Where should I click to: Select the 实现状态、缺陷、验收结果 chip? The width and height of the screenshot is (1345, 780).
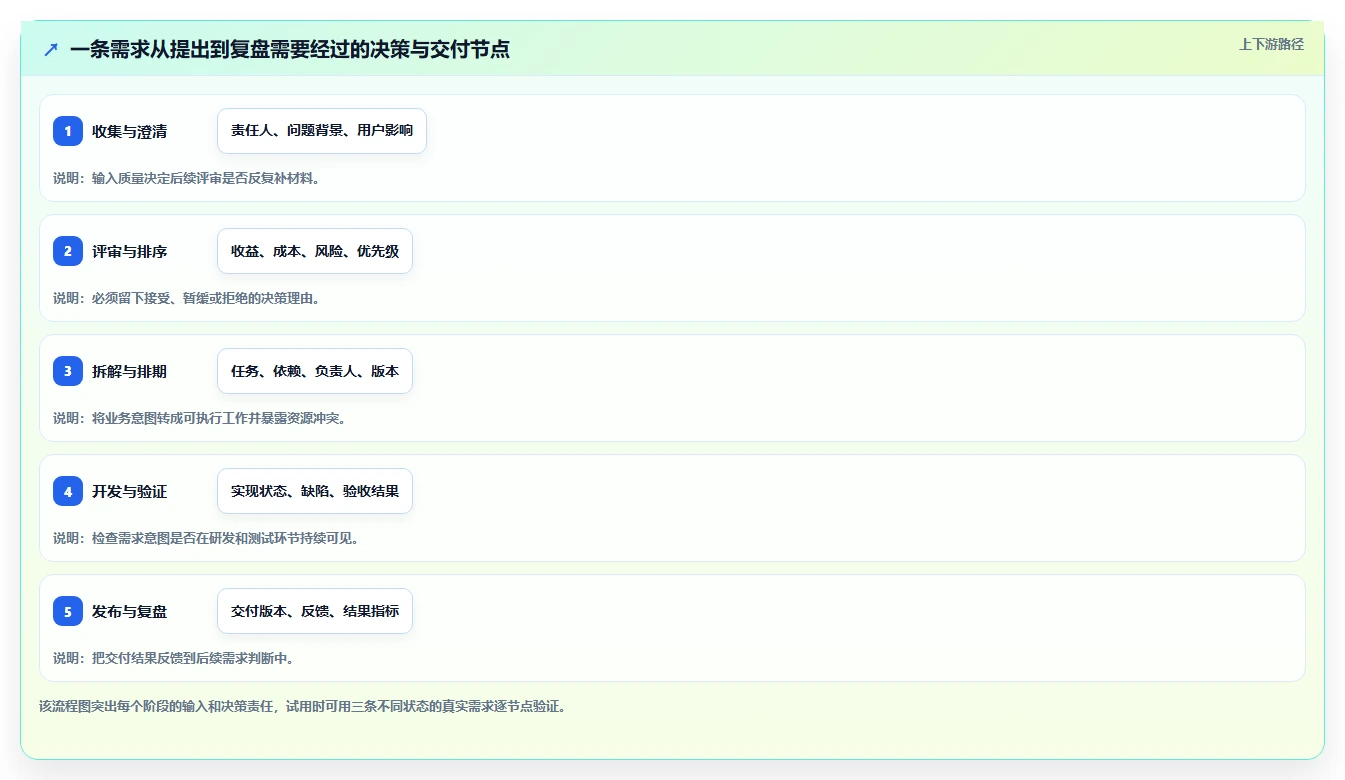pyautogui.click(x=315, y=491)
